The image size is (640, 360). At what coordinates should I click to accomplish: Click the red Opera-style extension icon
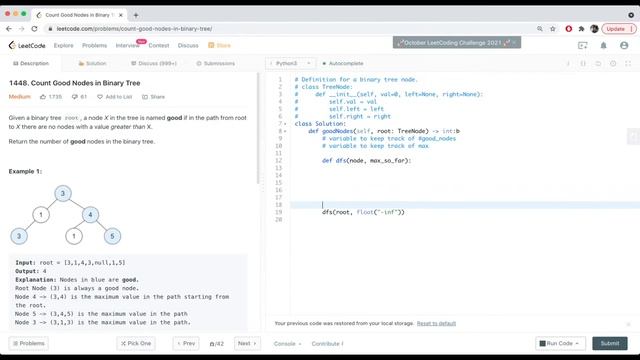569,29
